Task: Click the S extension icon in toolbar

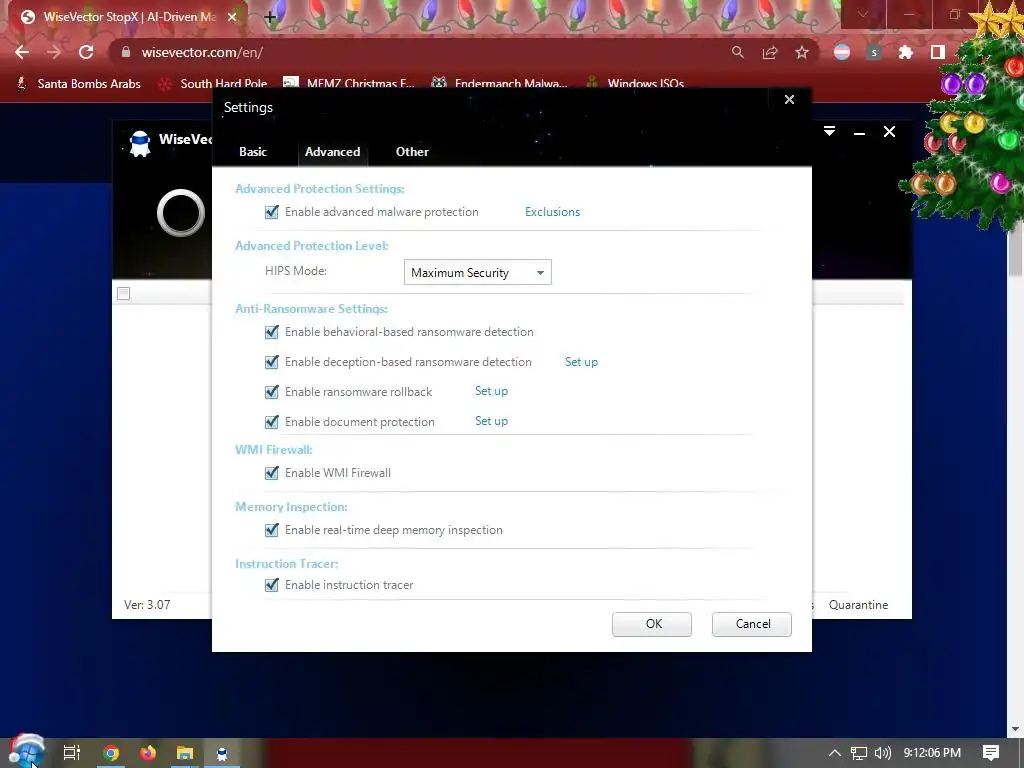Action: [x=874, y=52]
